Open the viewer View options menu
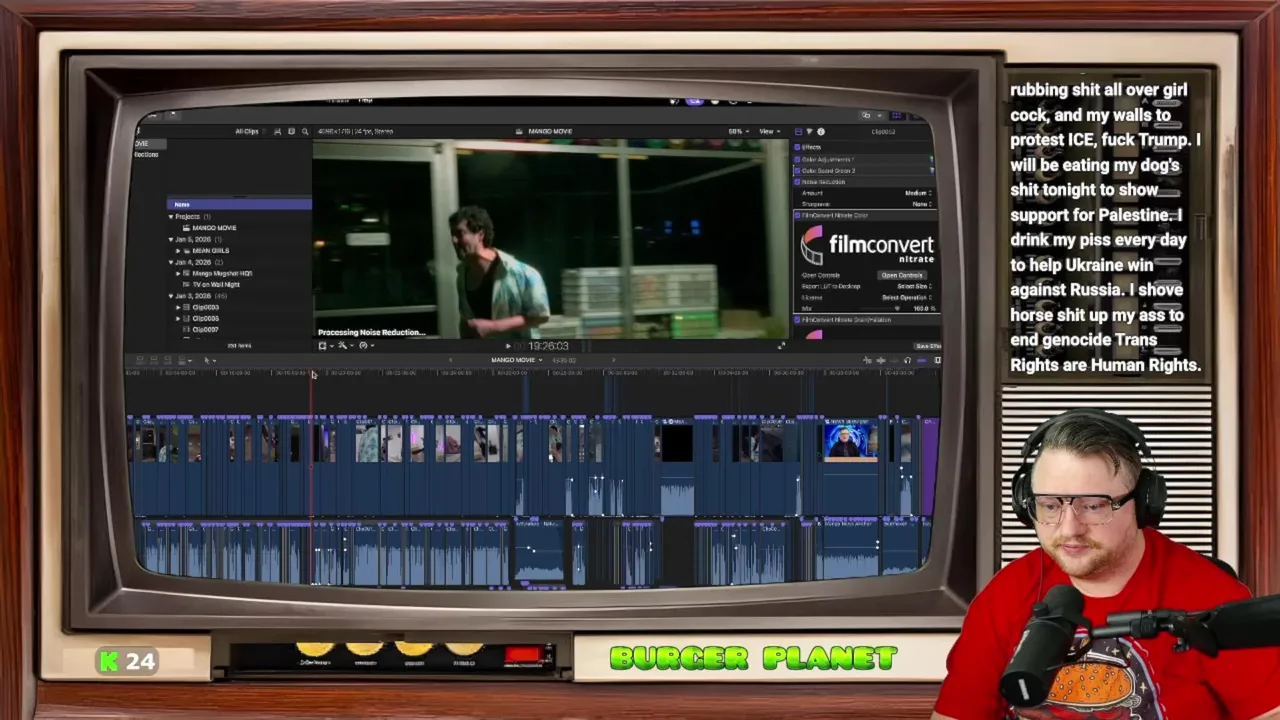Image resolution: width=1280 pixels, height=720 pixels. (769, 131)
